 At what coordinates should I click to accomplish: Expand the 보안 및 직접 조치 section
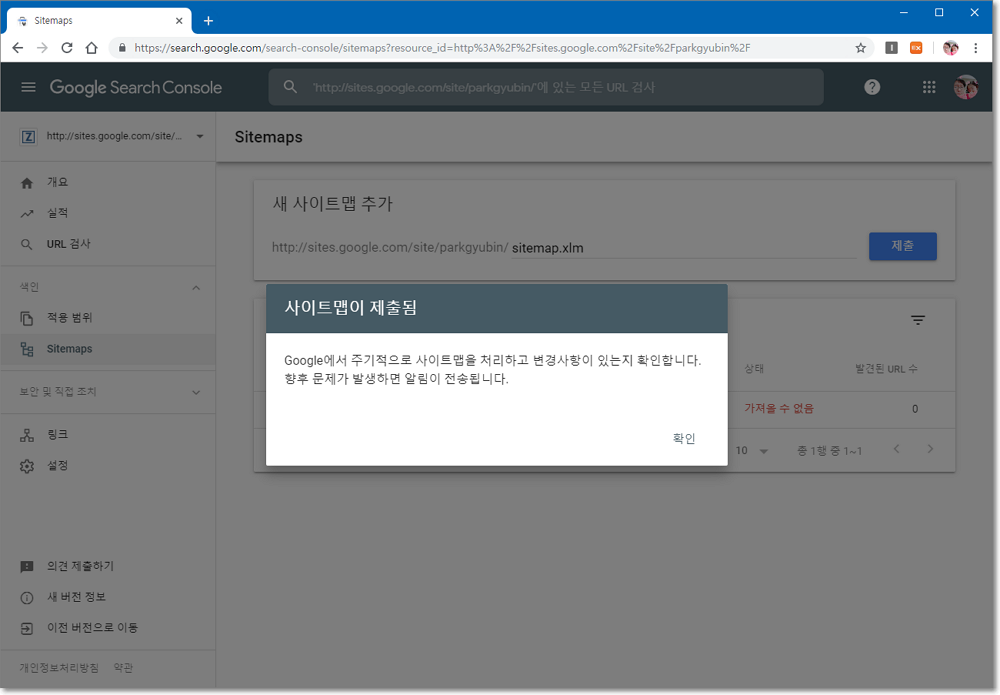click(196, 392)
